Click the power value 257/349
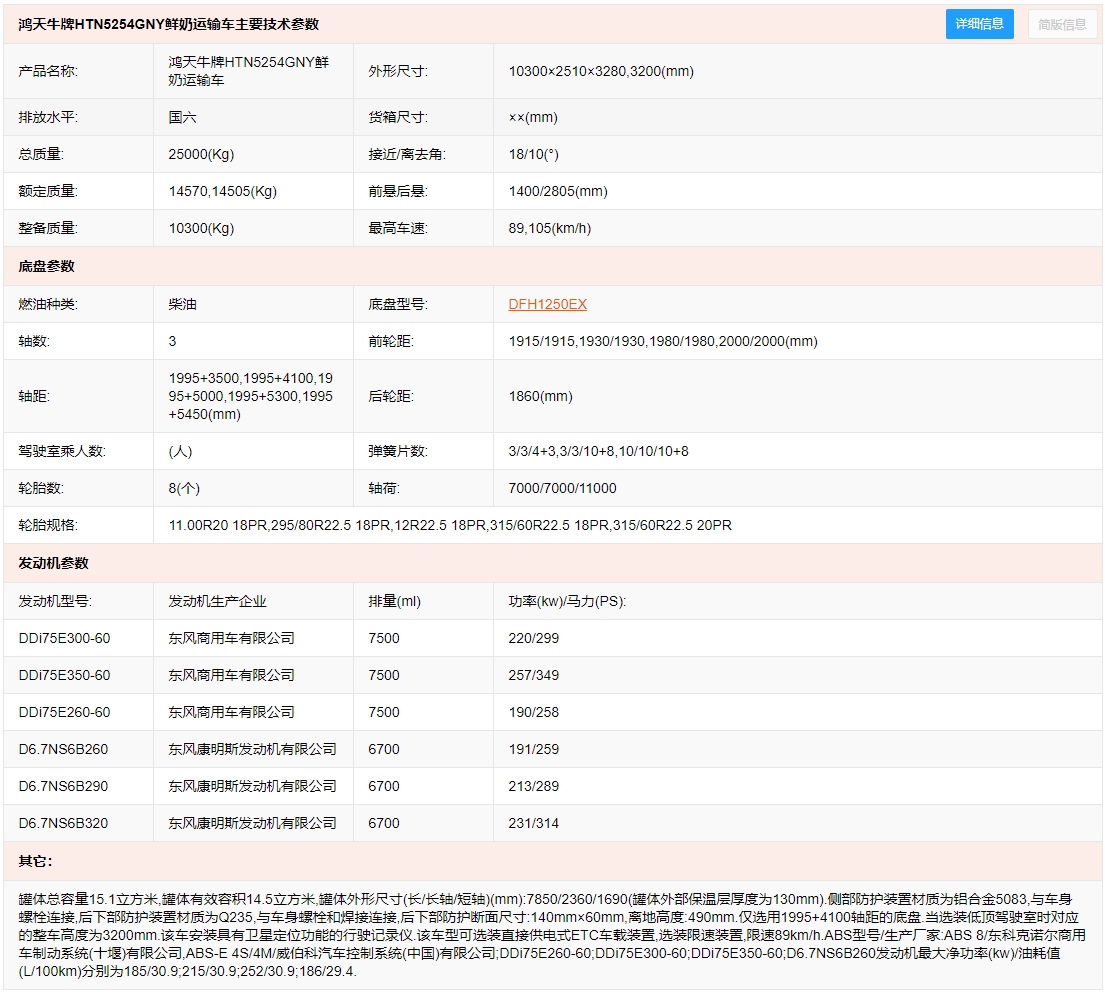The image size is (1105, 992). pos(533,675)
